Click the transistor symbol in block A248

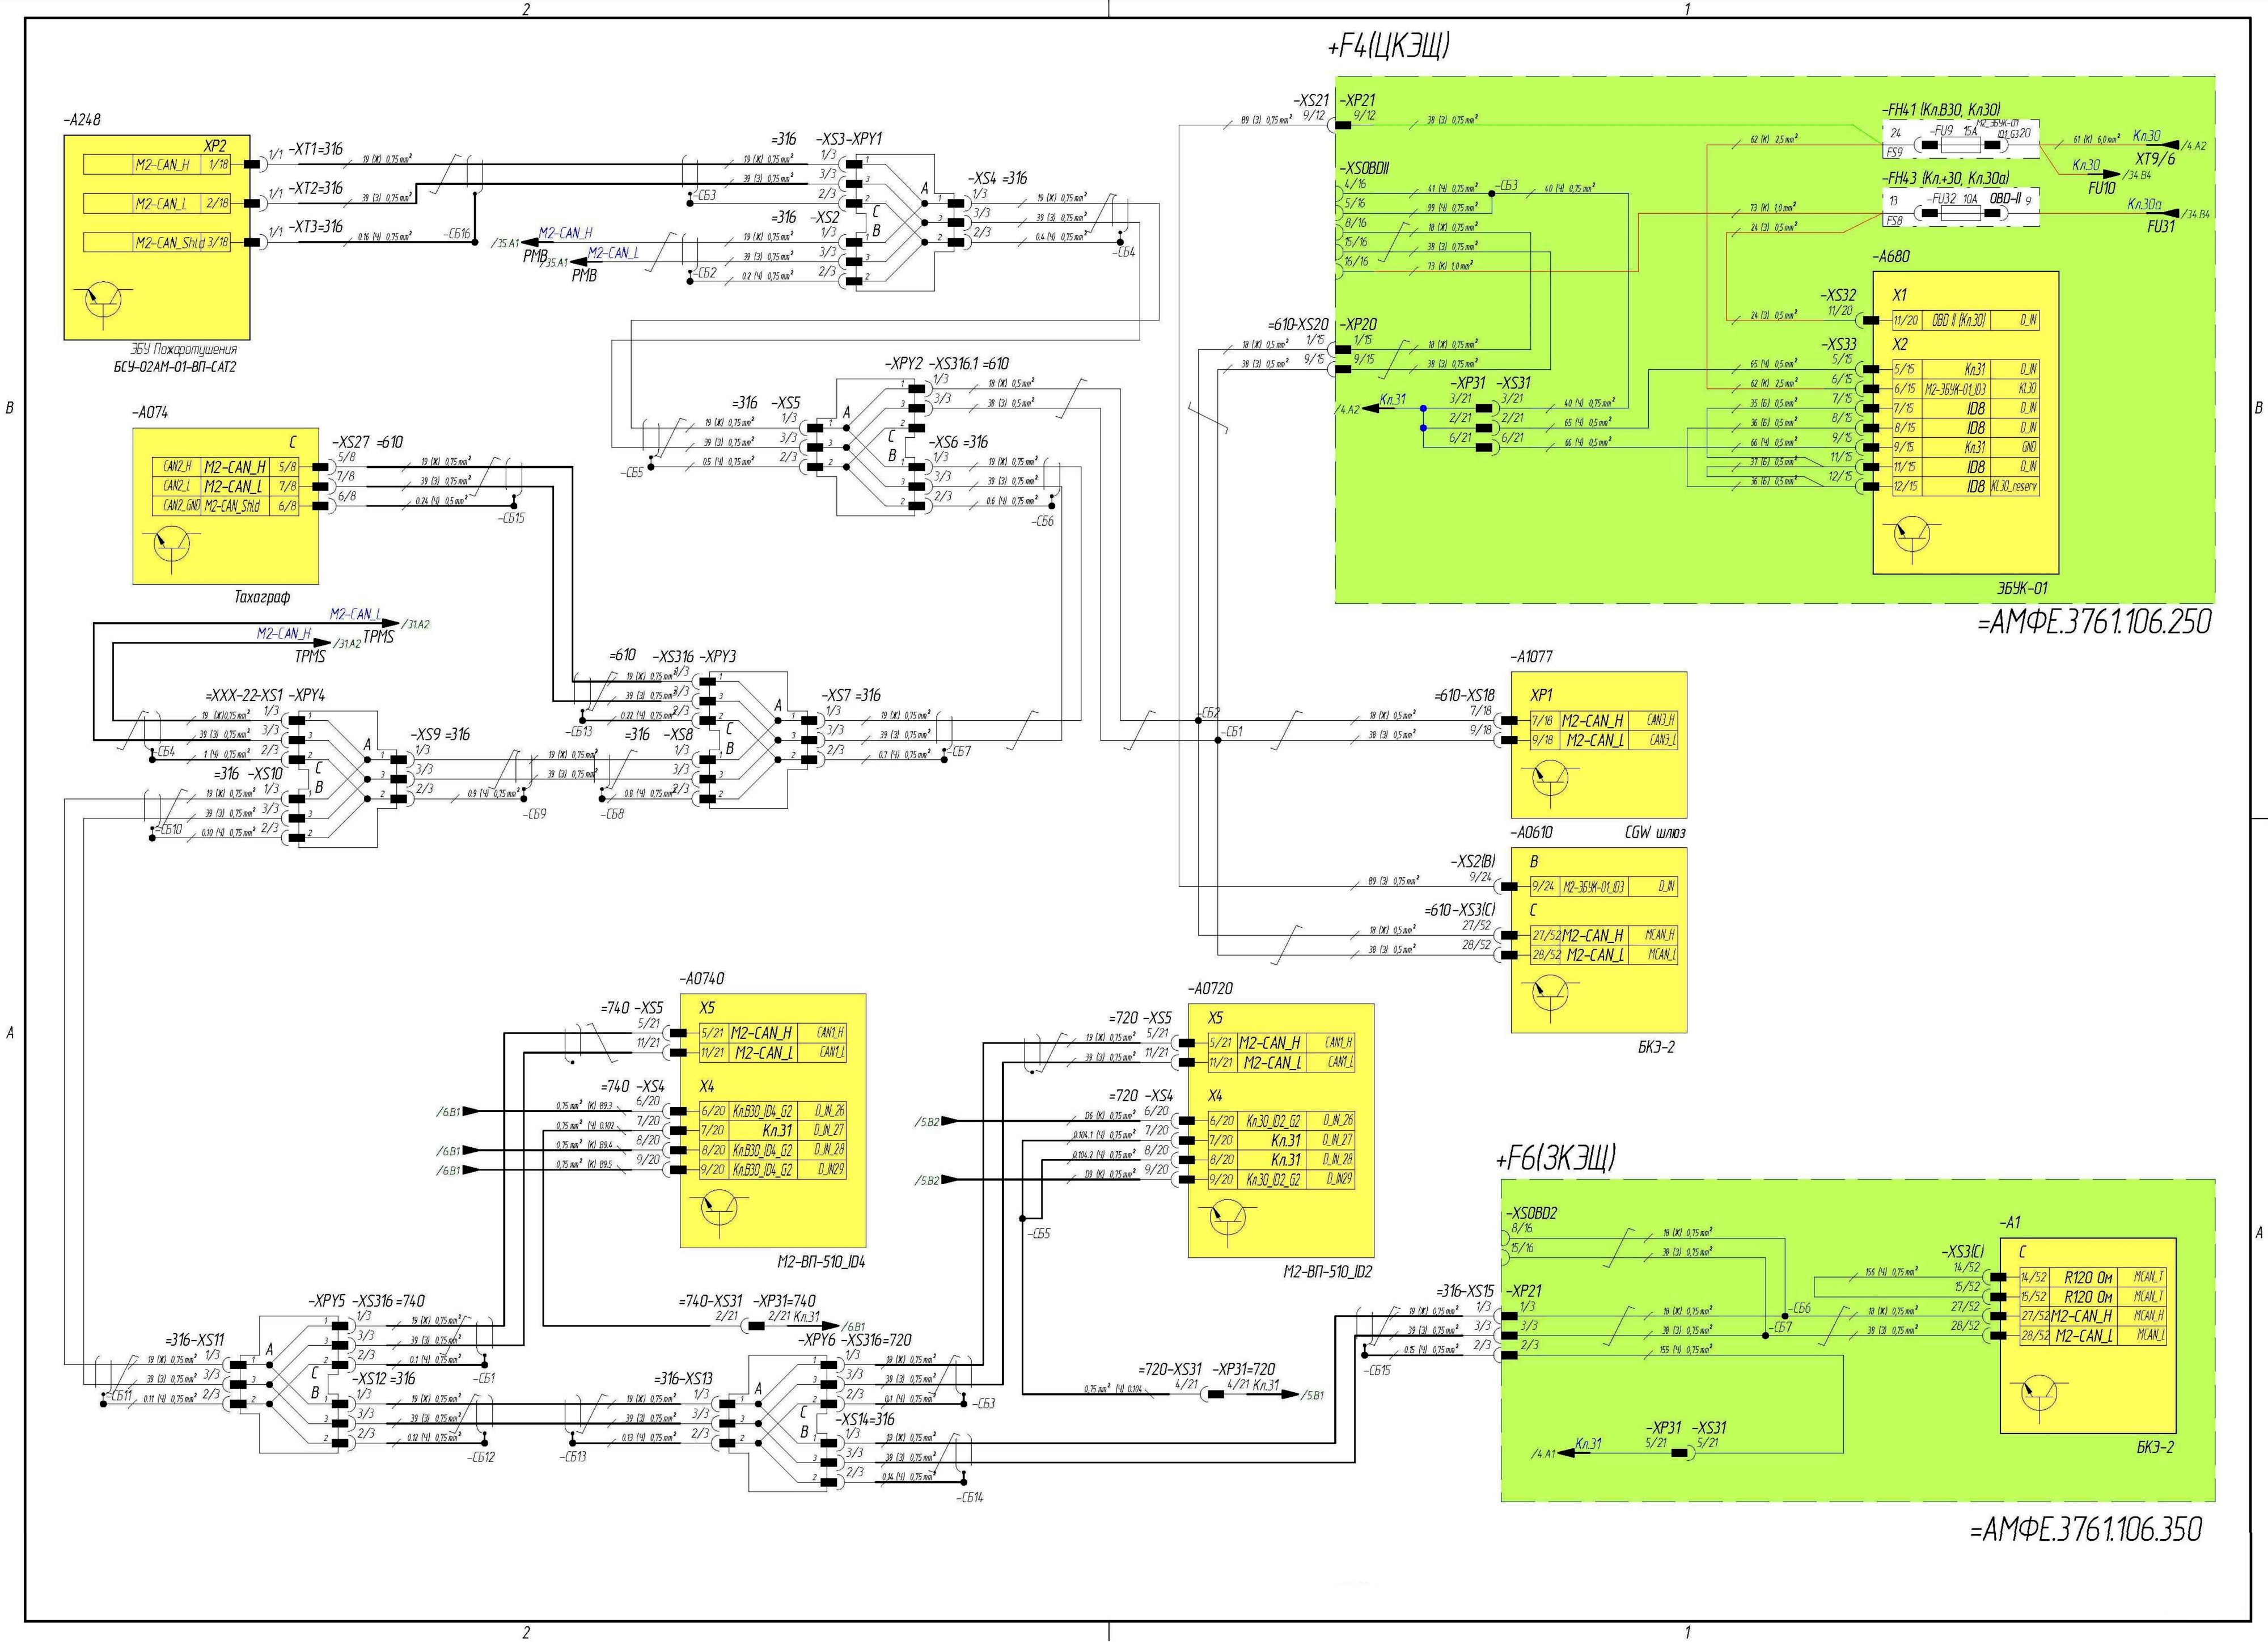point(103,300)
